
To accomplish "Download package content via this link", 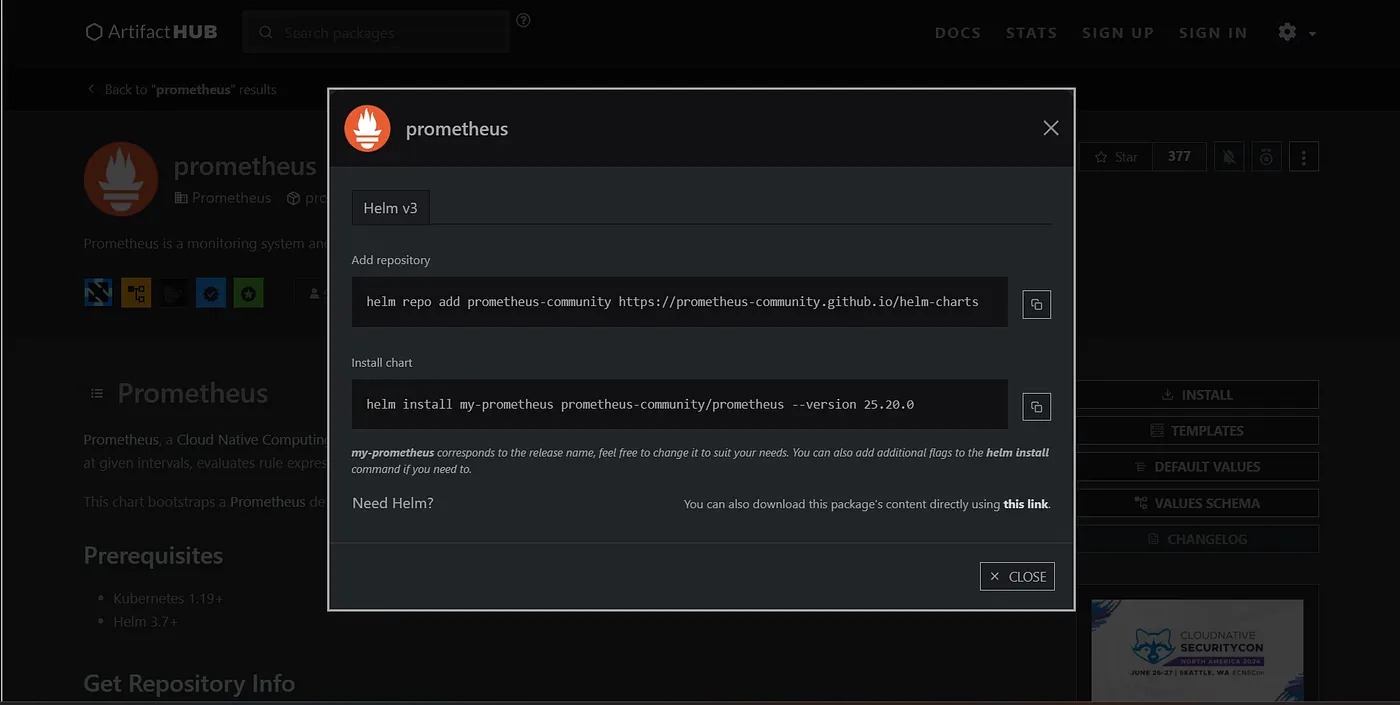I will coord(1026,504).
